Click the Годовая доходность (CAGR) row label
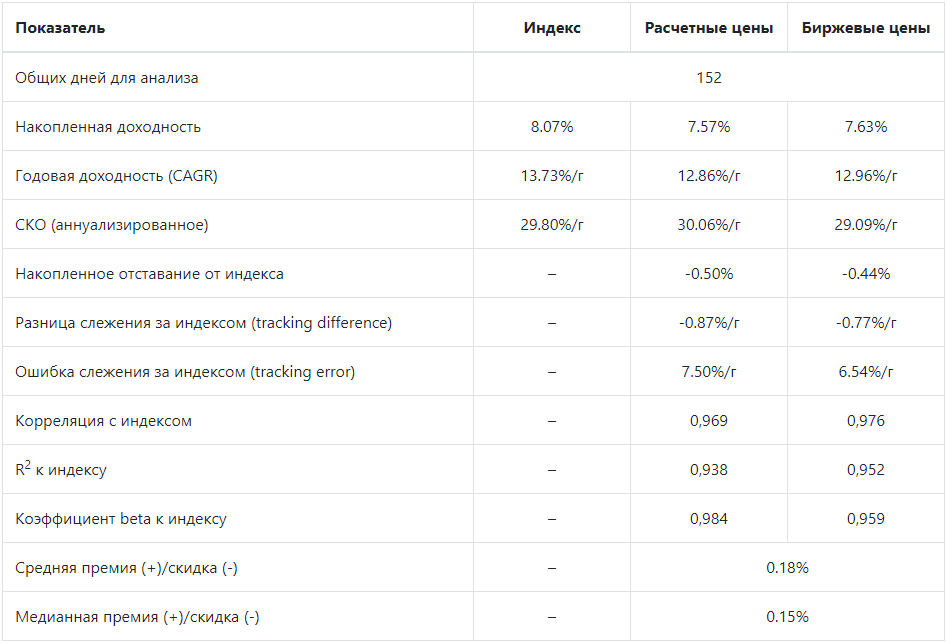947x643 pixels. point(117,176)
